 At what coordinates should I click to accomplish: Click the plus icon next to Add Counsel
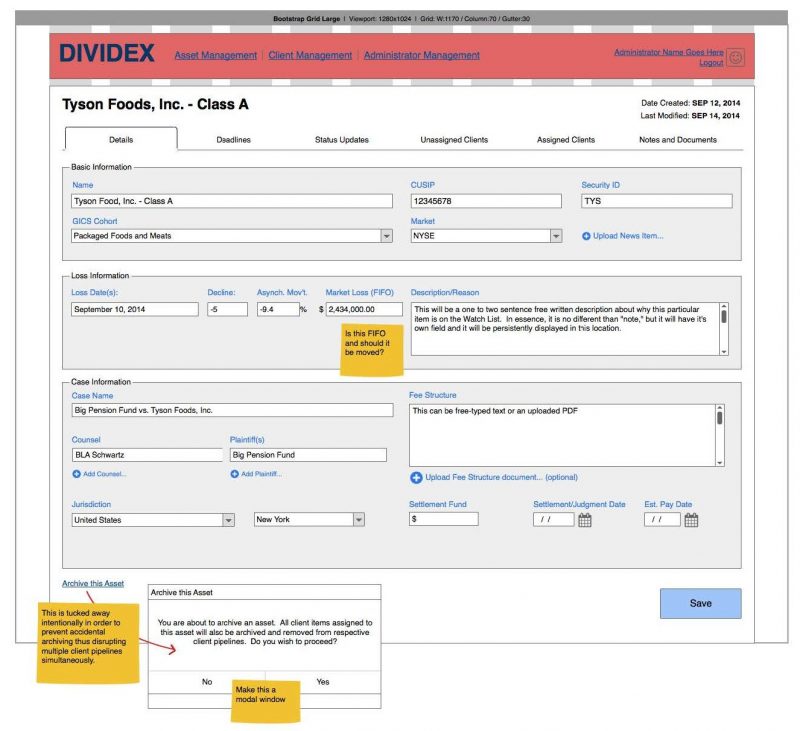[77, 474]
